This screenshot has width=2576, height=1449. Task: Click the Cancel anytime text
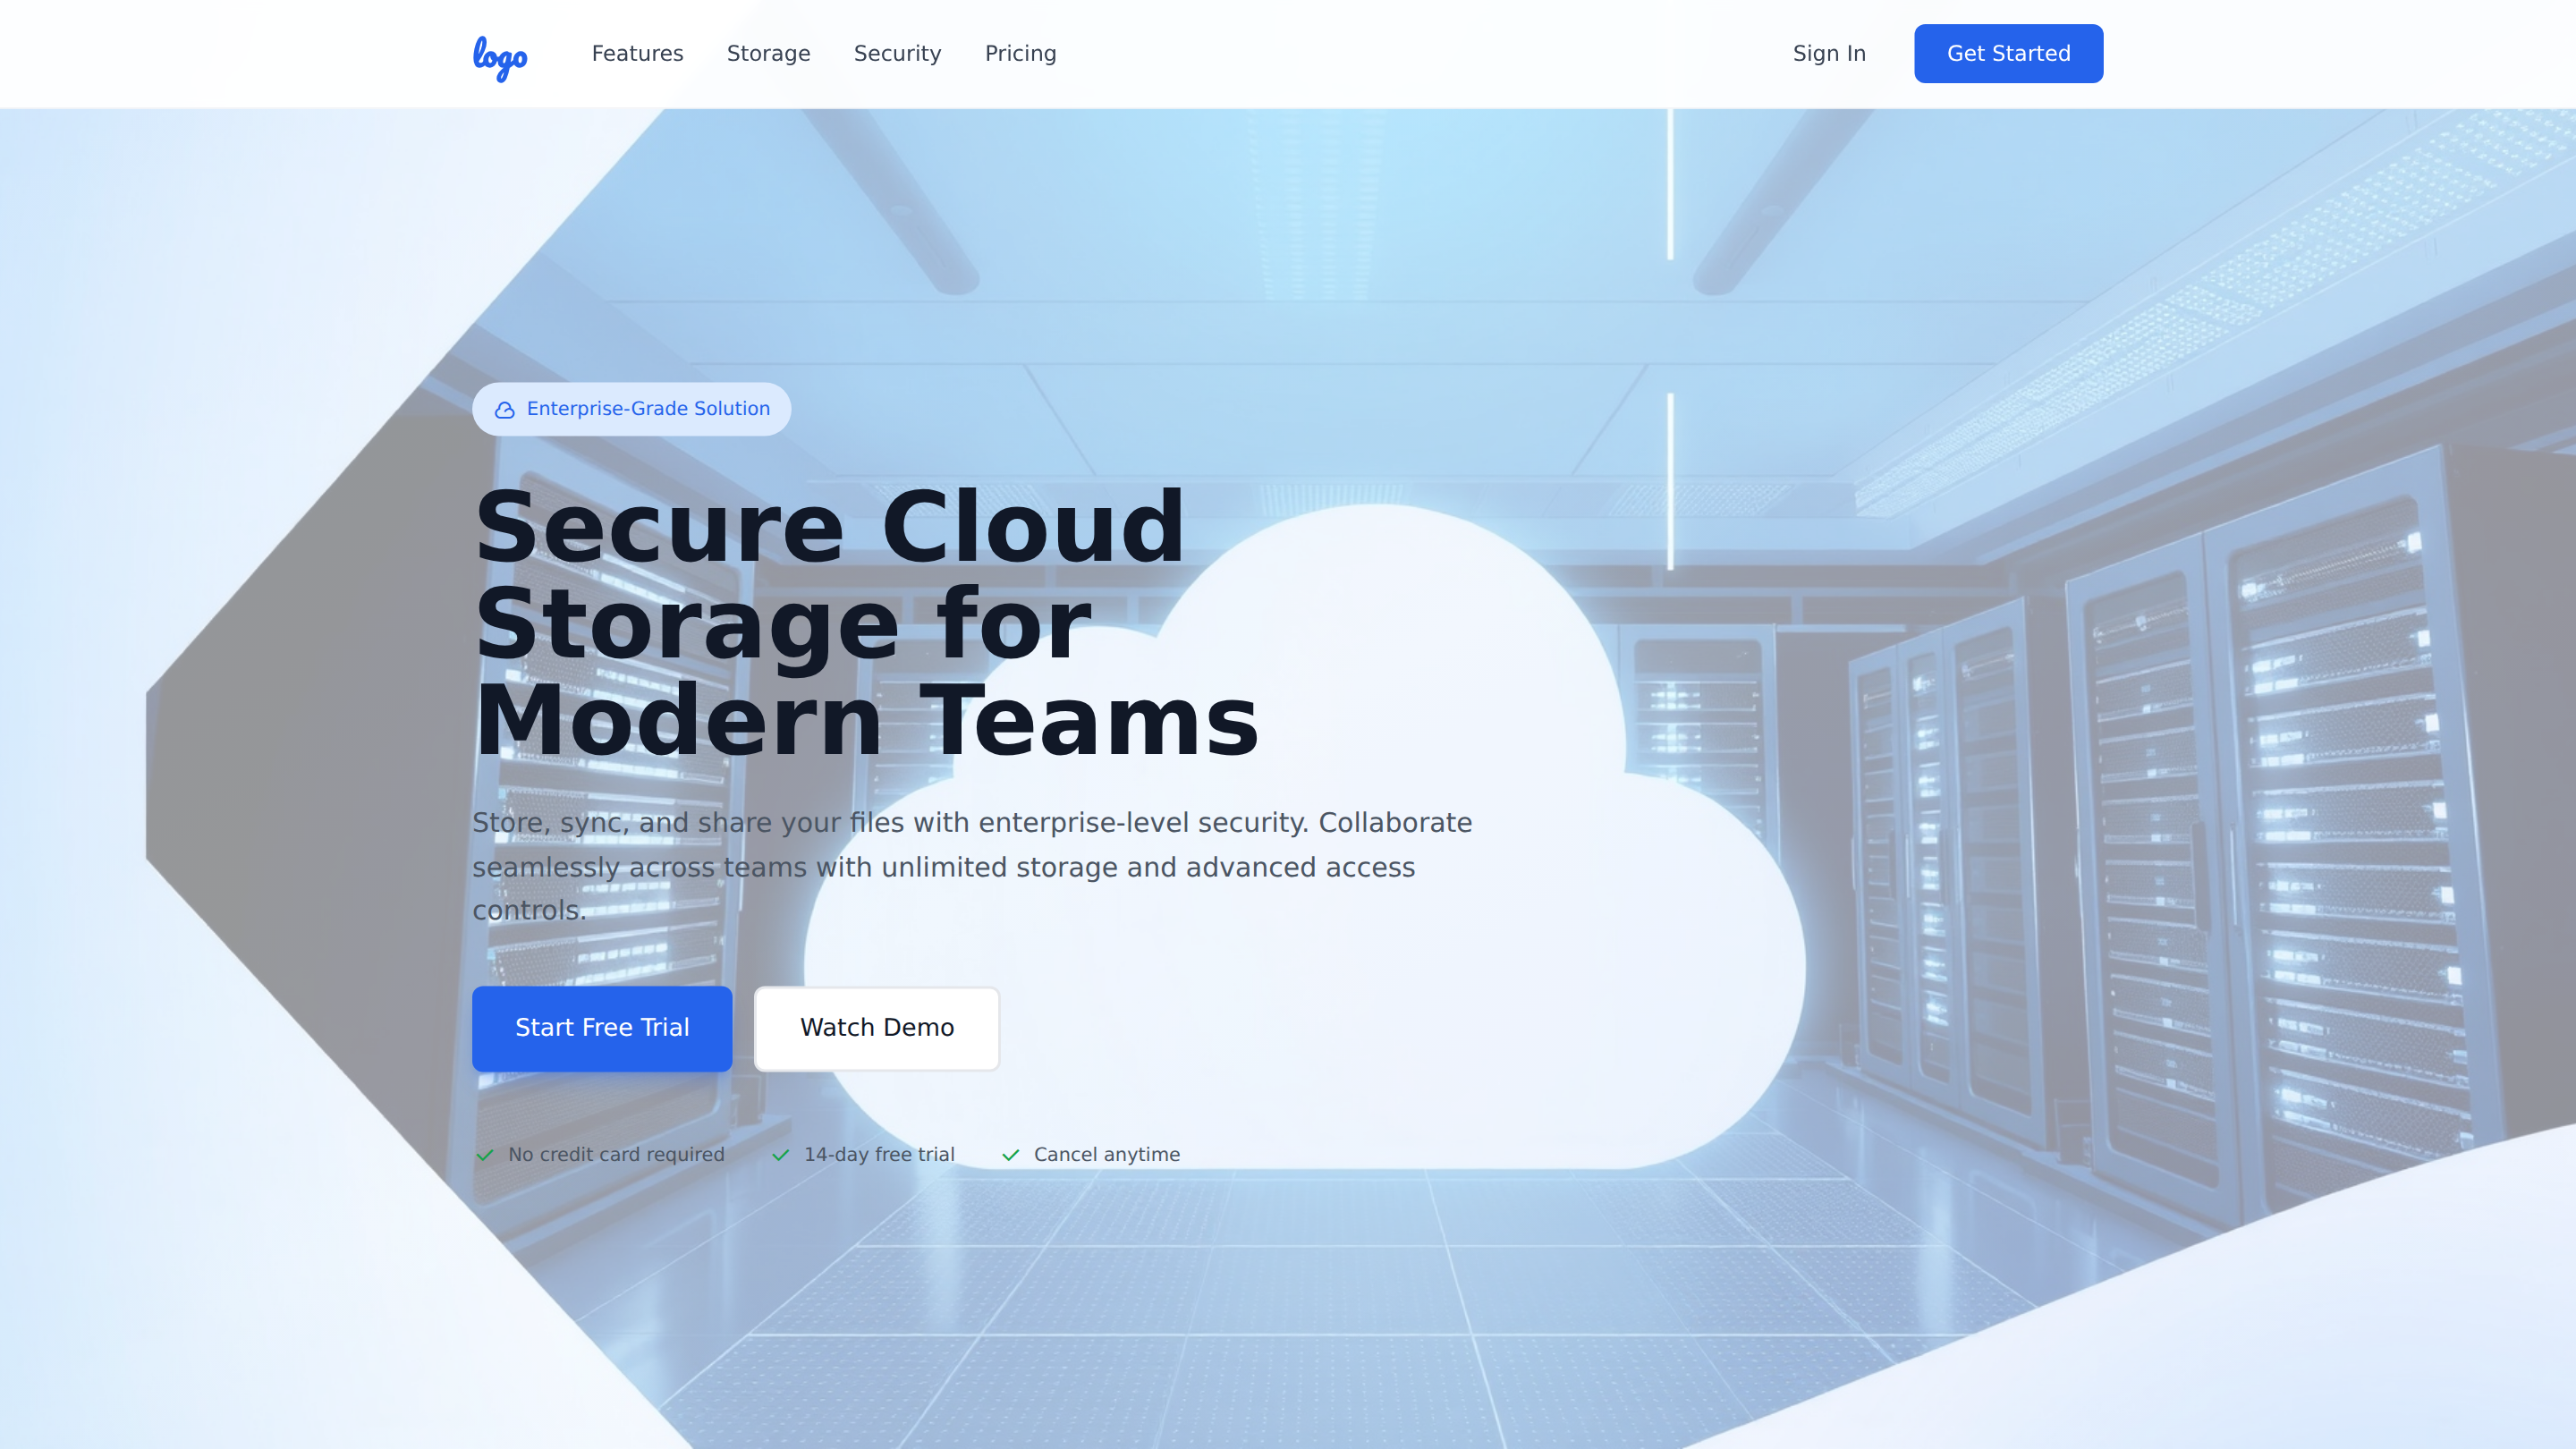pos(1106,1154)
